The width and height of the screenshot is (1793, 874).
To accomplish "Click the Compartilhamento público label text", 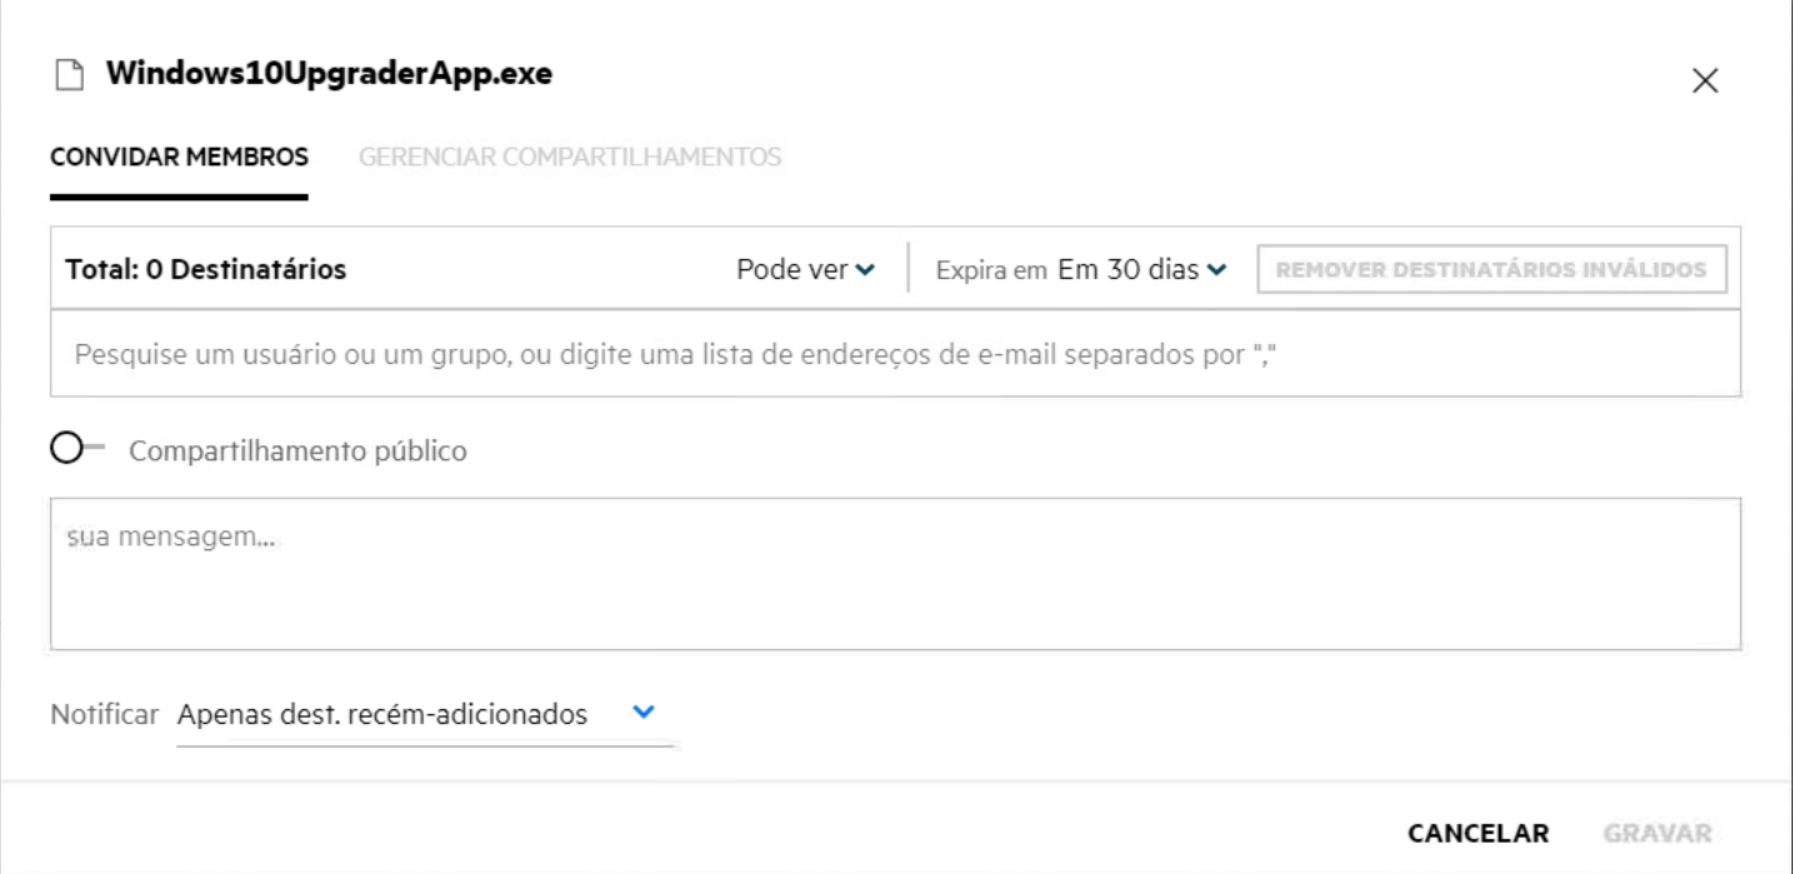I will 298,451.
